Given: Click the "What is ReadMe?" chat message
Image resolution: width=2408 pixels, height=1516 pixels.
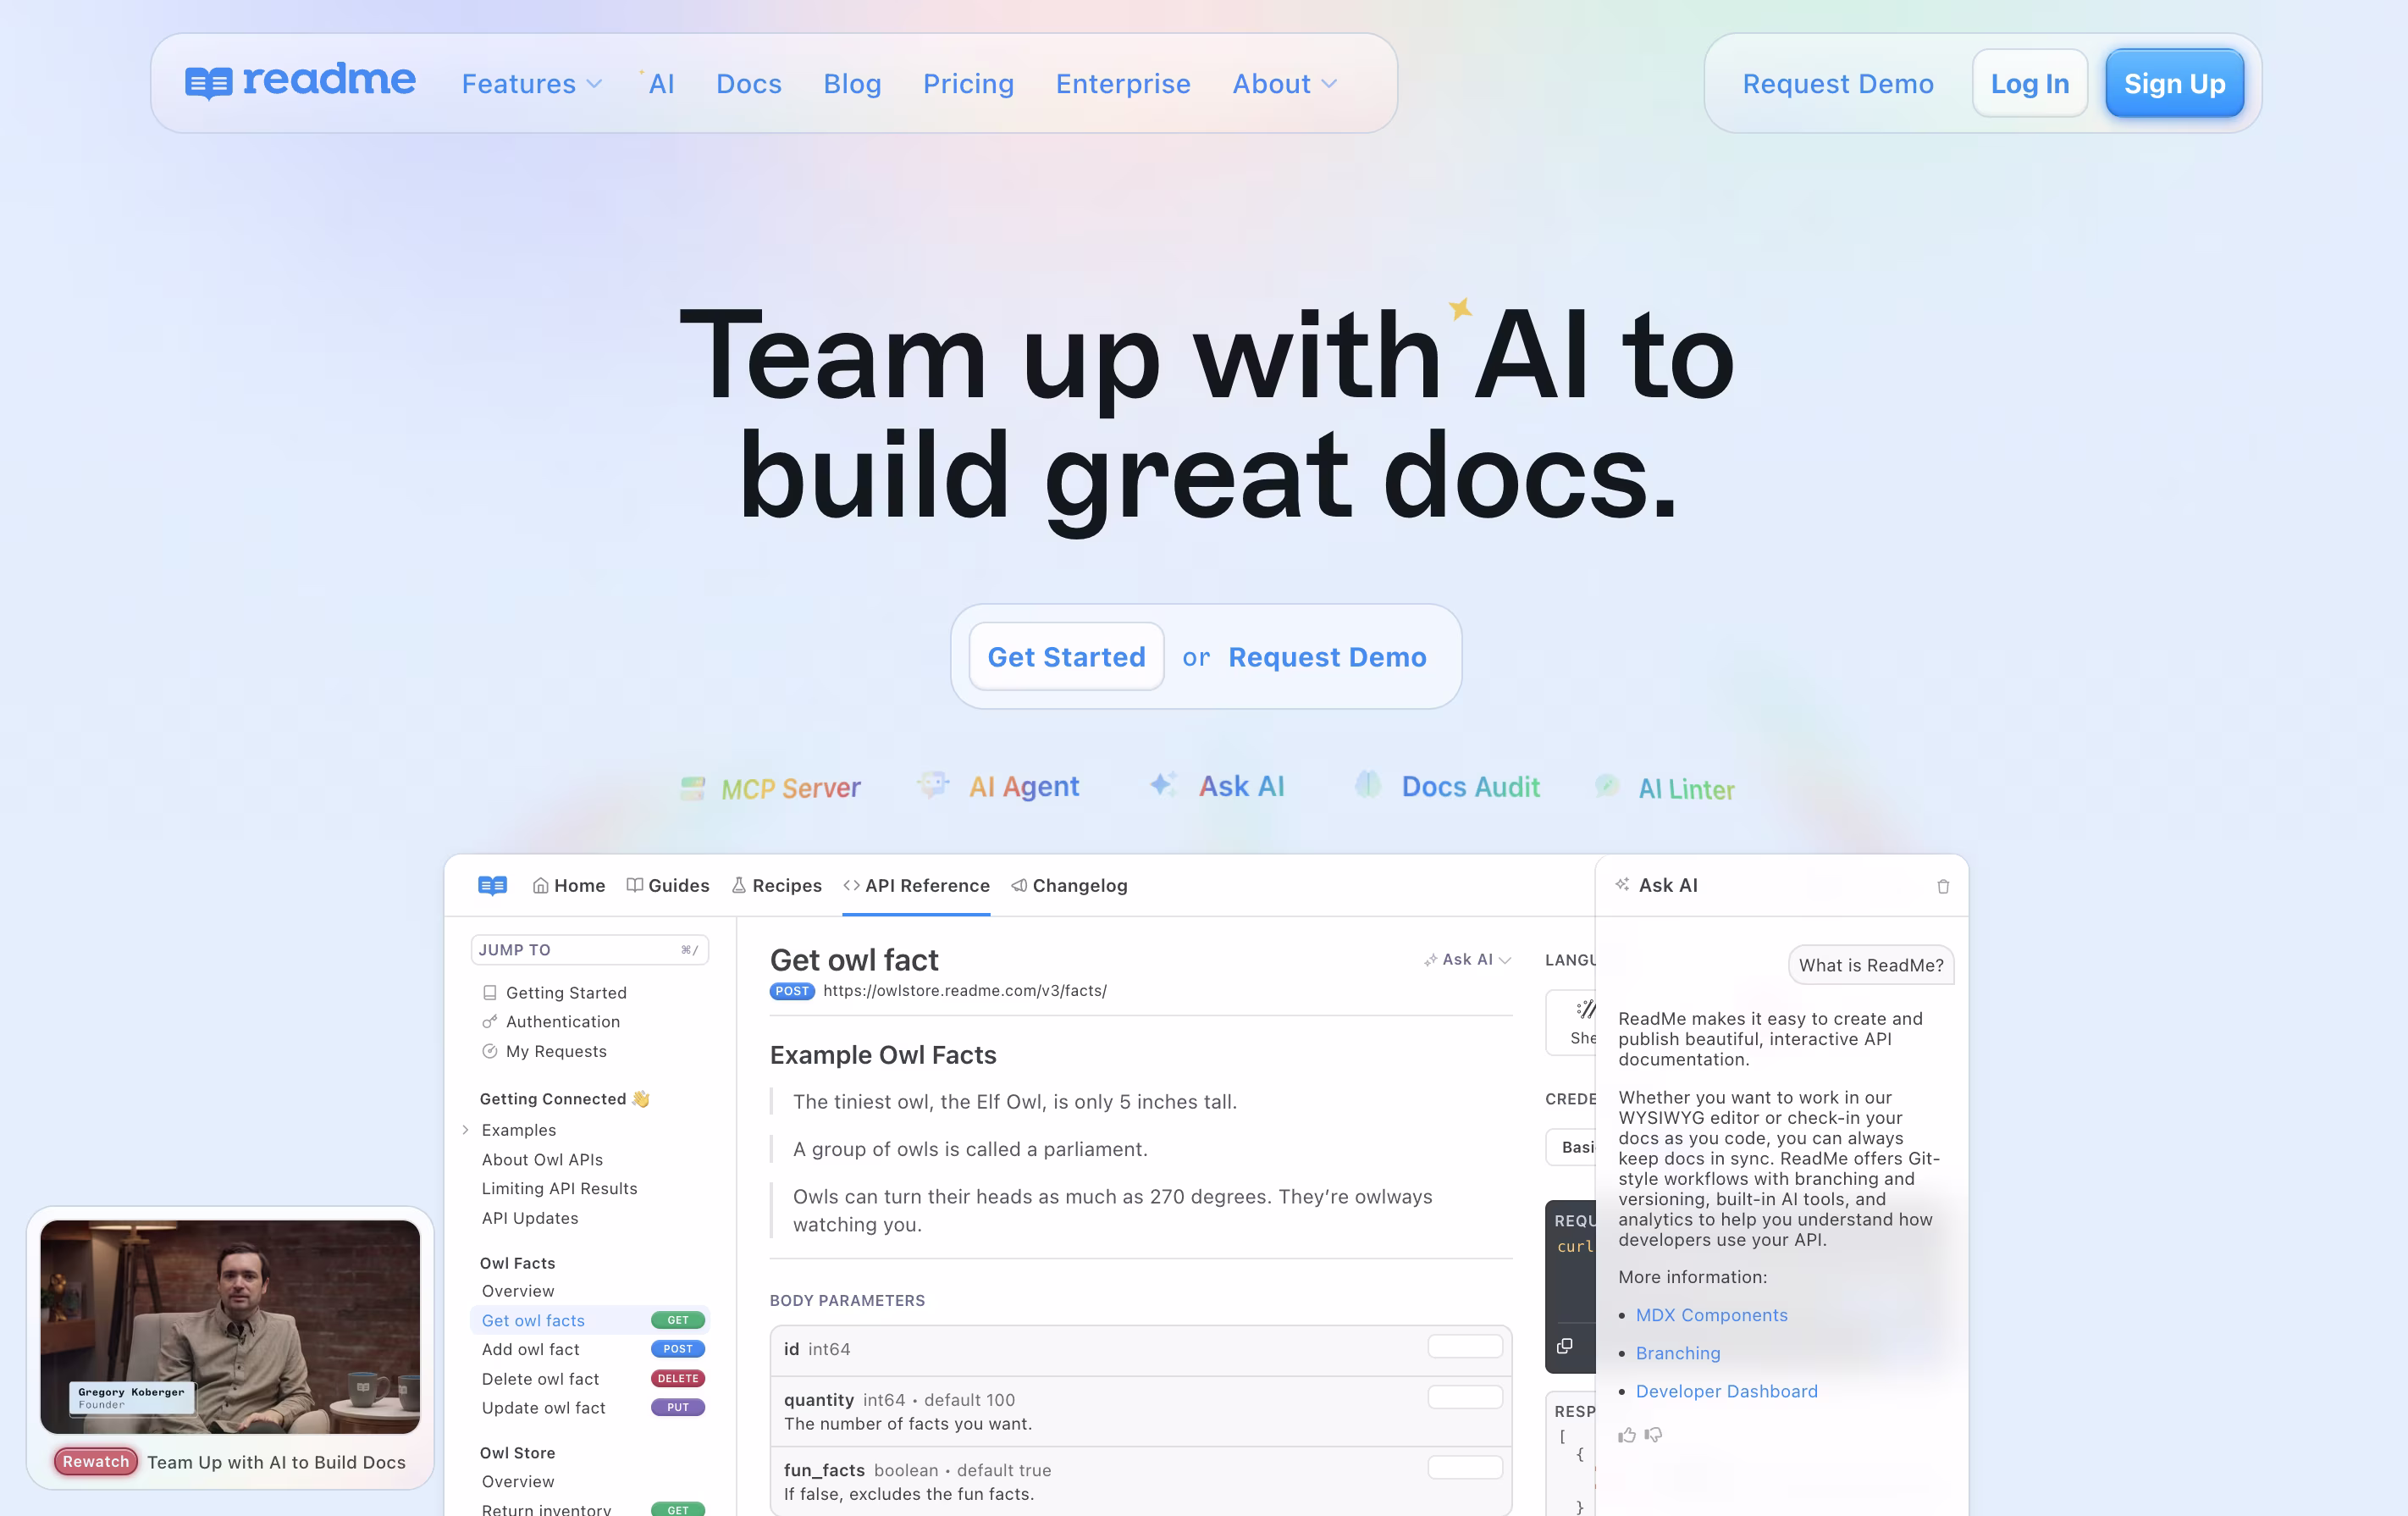Looking at the screenshot, I should pos(1871,964).
